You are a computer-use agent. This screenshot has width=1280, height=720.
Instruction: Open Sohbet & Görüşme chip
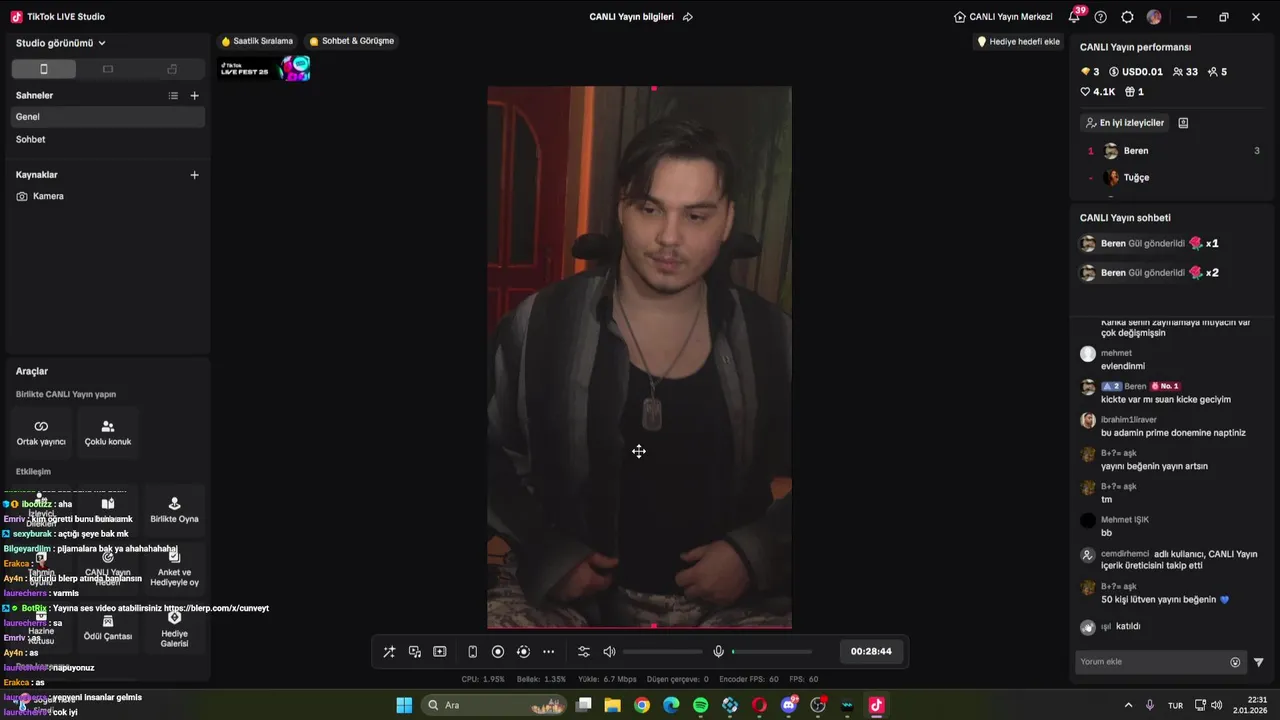coord(351,41)
